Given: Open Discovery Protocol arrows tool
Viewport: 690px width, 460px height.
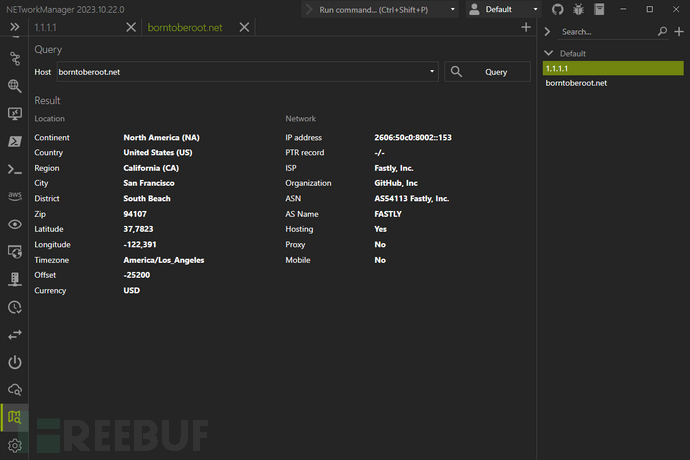Looking at the screenshot, I should click(15, 335).
